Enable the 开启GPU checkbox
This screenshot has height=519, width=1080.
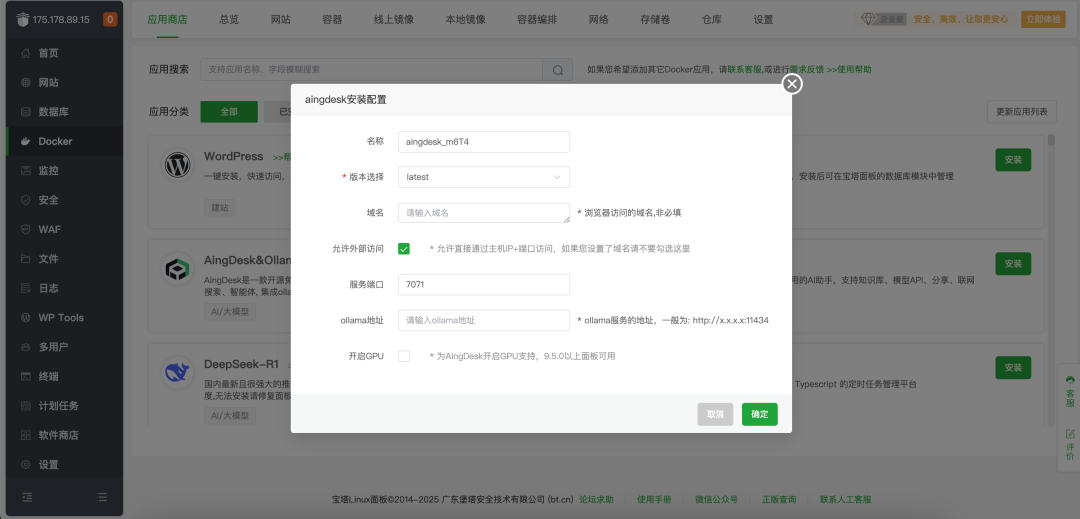point(404,356)
